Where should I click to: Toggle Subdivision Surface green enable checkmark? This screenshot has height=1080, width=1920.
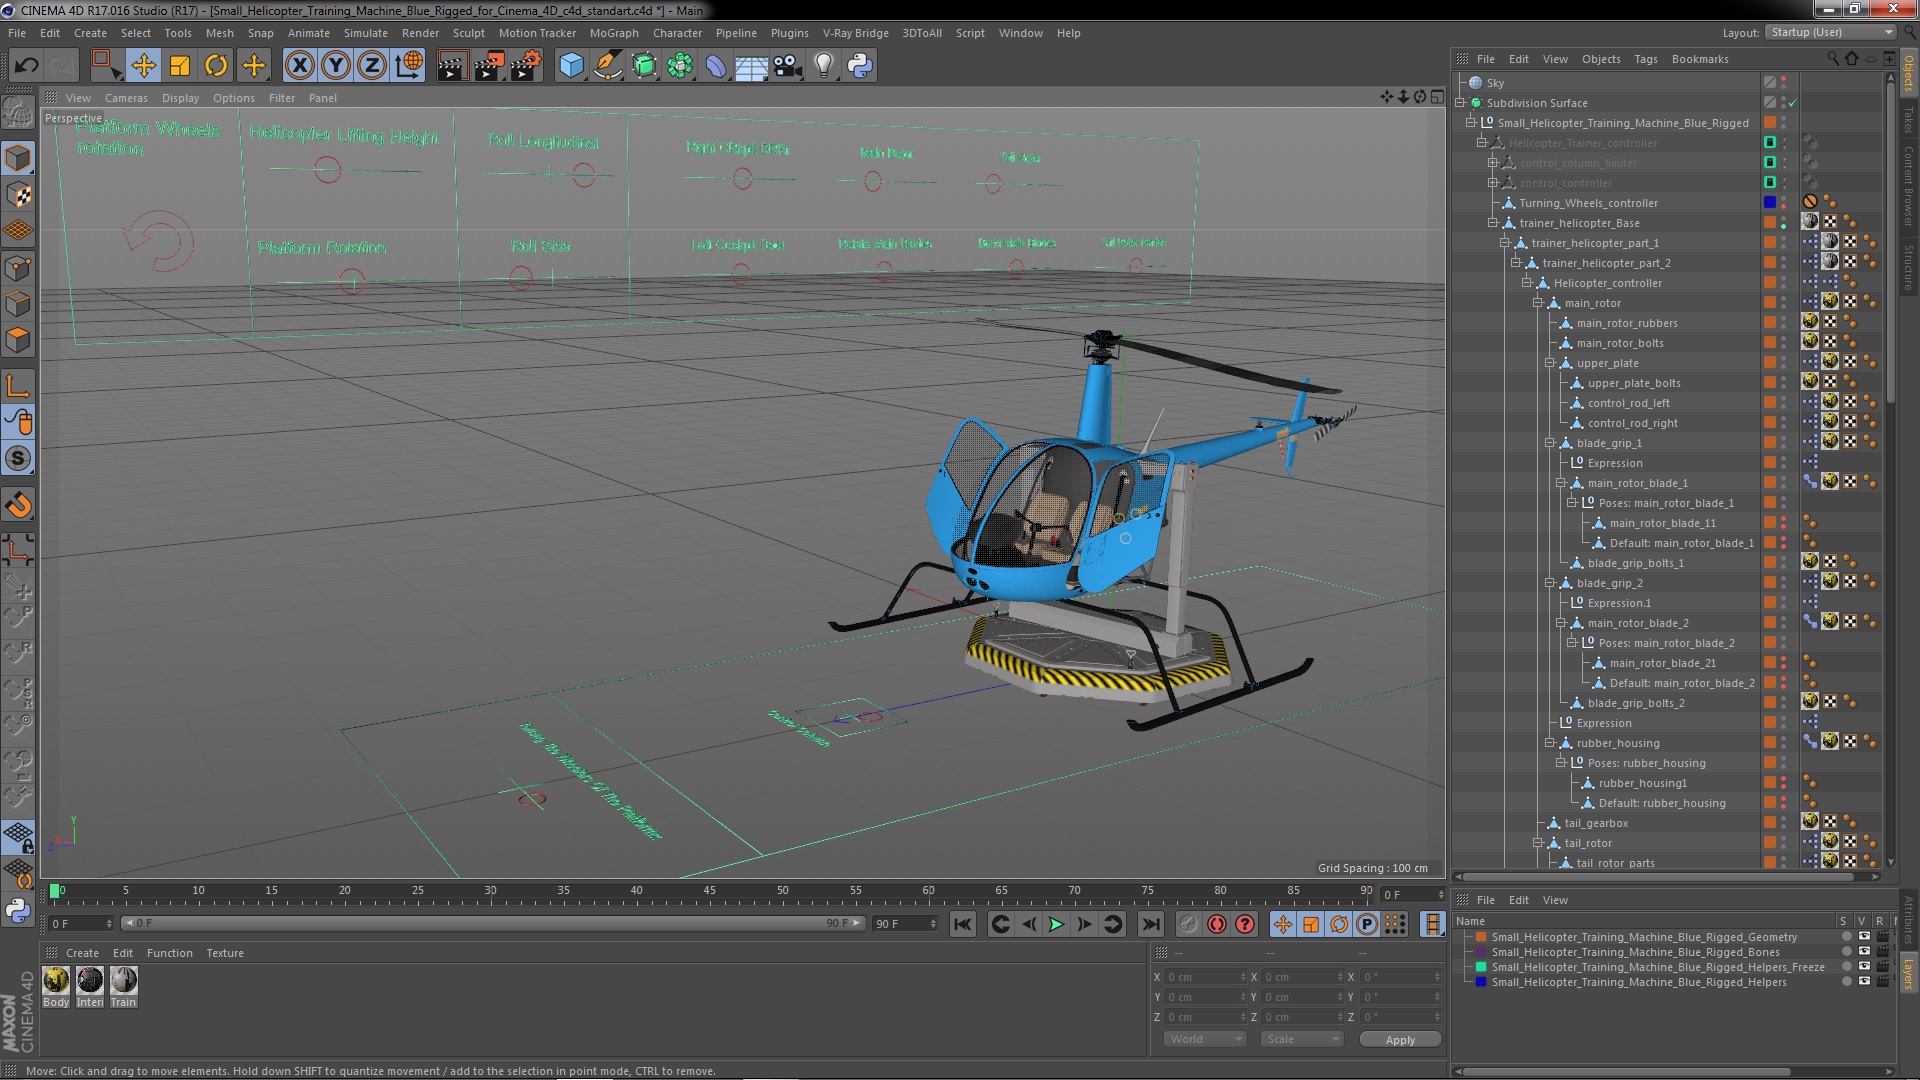point(1793,103)
